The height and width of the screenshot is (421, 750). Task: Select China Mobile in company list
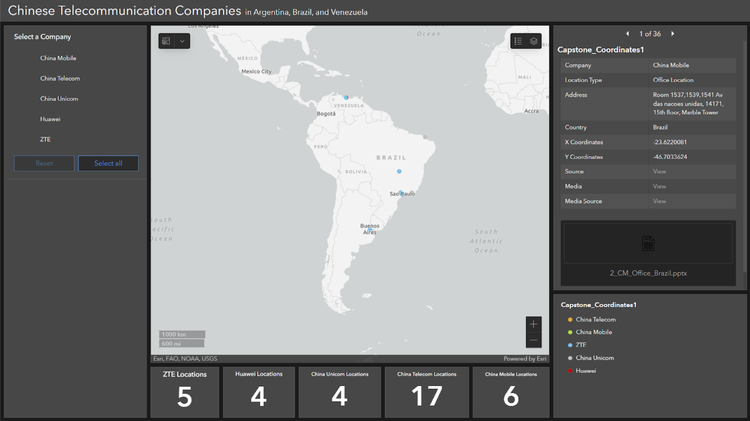58,58
